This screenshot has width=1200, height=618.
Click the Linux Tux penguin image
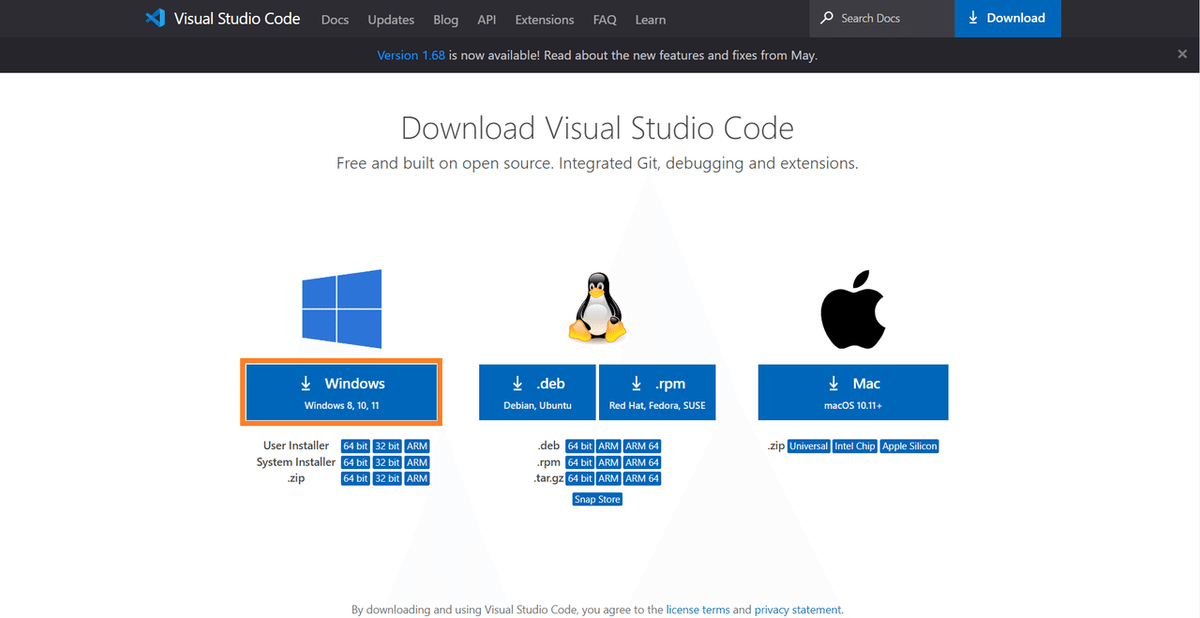[598, 307]
